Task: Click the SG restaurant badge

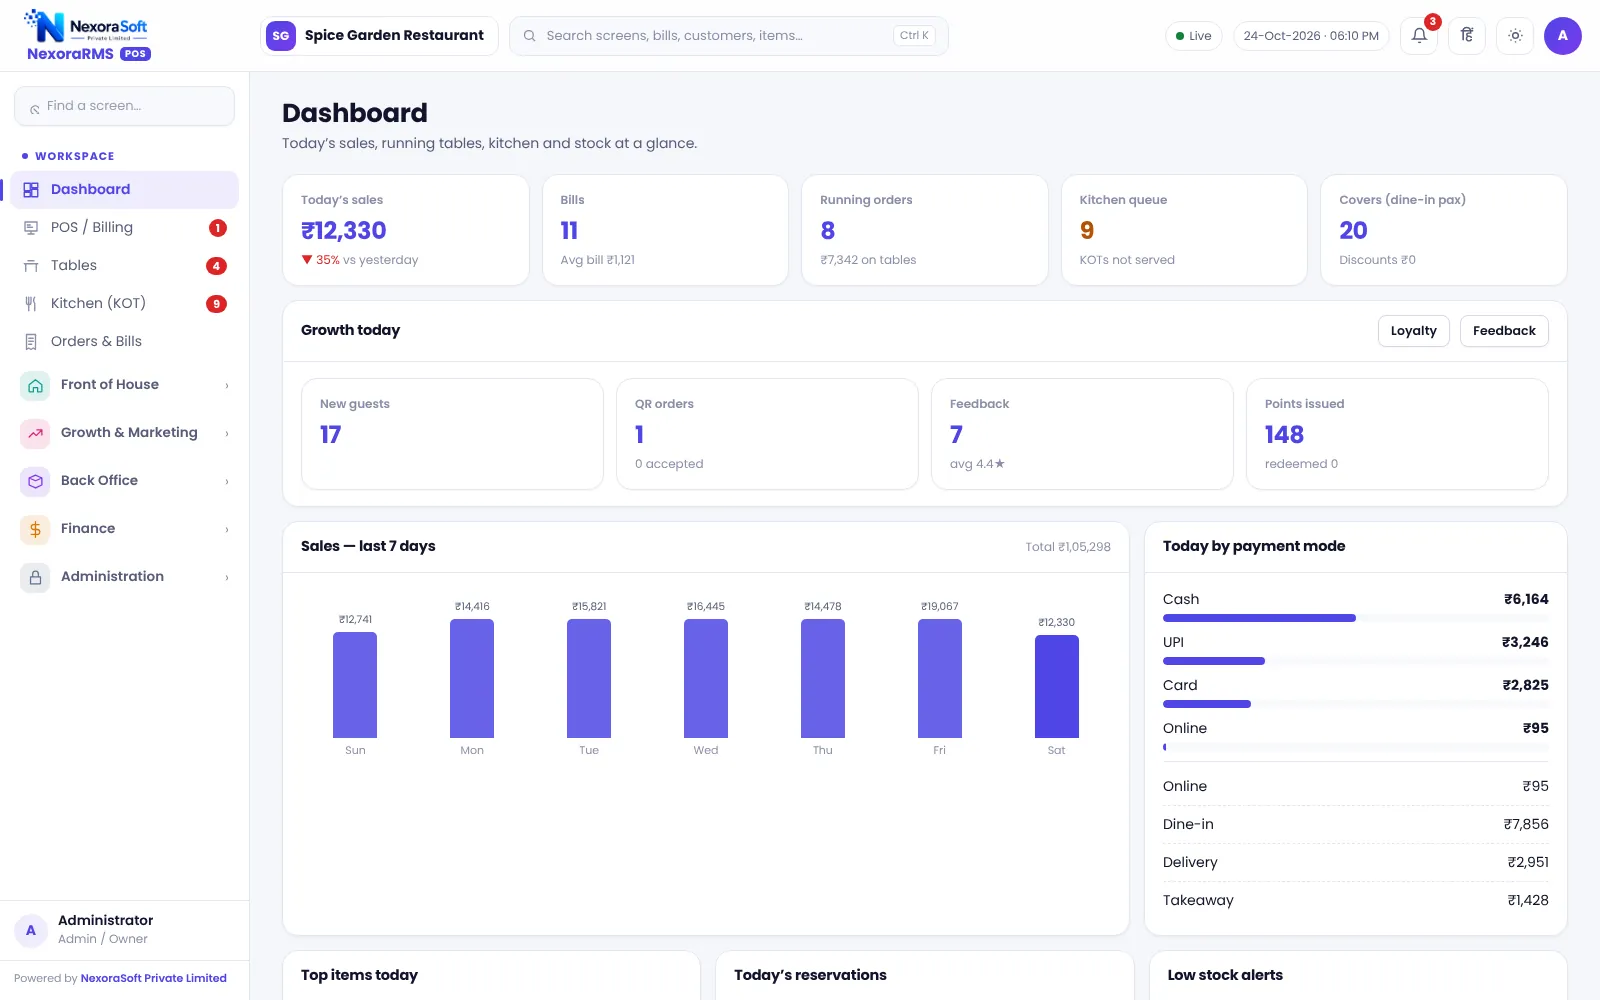Action: click(281, 36)
